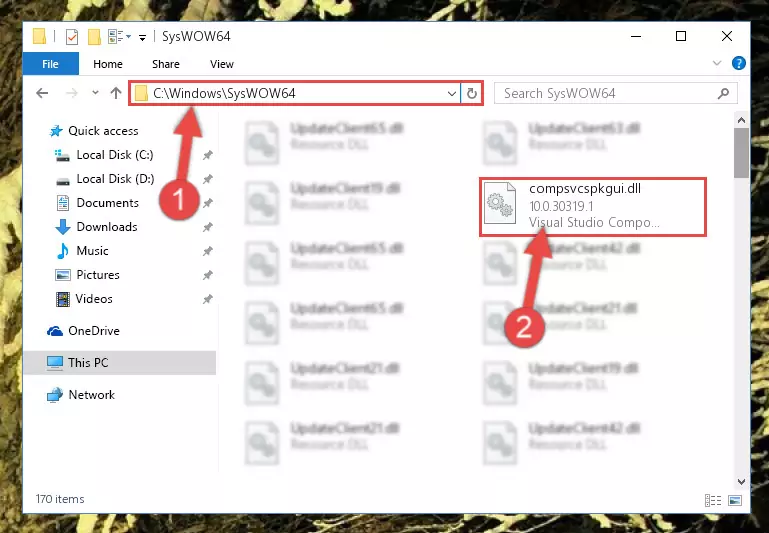This screenshot has height=533, width=769.
Task: Switch to the Share ribbon tab
Action: coord(166,64)
